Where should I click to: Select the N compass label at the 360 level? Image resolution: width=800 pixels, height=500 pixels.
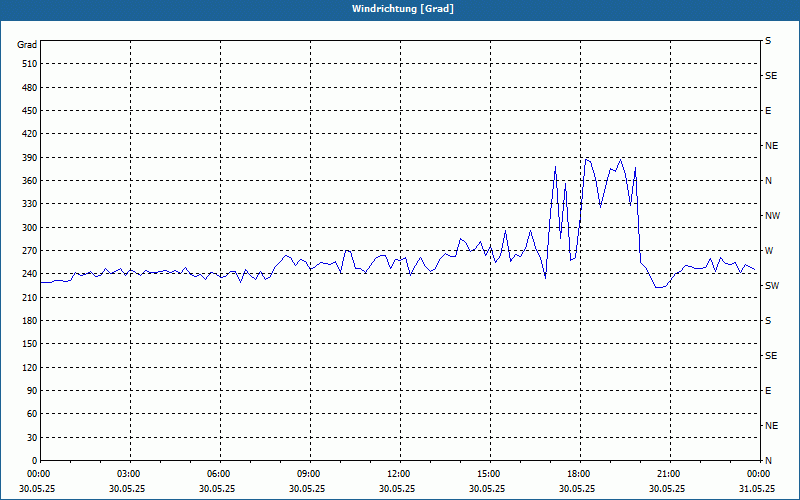pyautogui.click(x=768, y=181)
